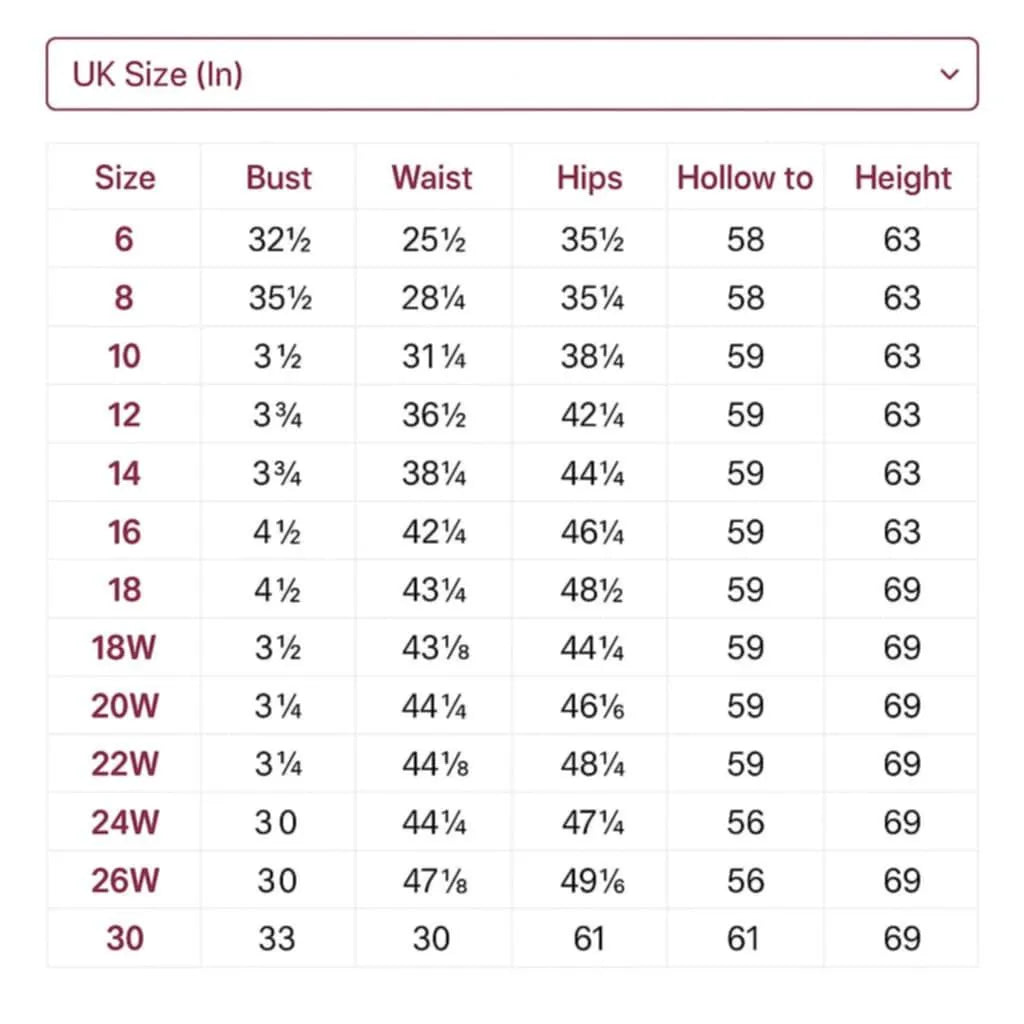The width and height of the screenshot is (1024, 1024).
Task: Select the size 24W row label
Action: [x=124, y=822]
